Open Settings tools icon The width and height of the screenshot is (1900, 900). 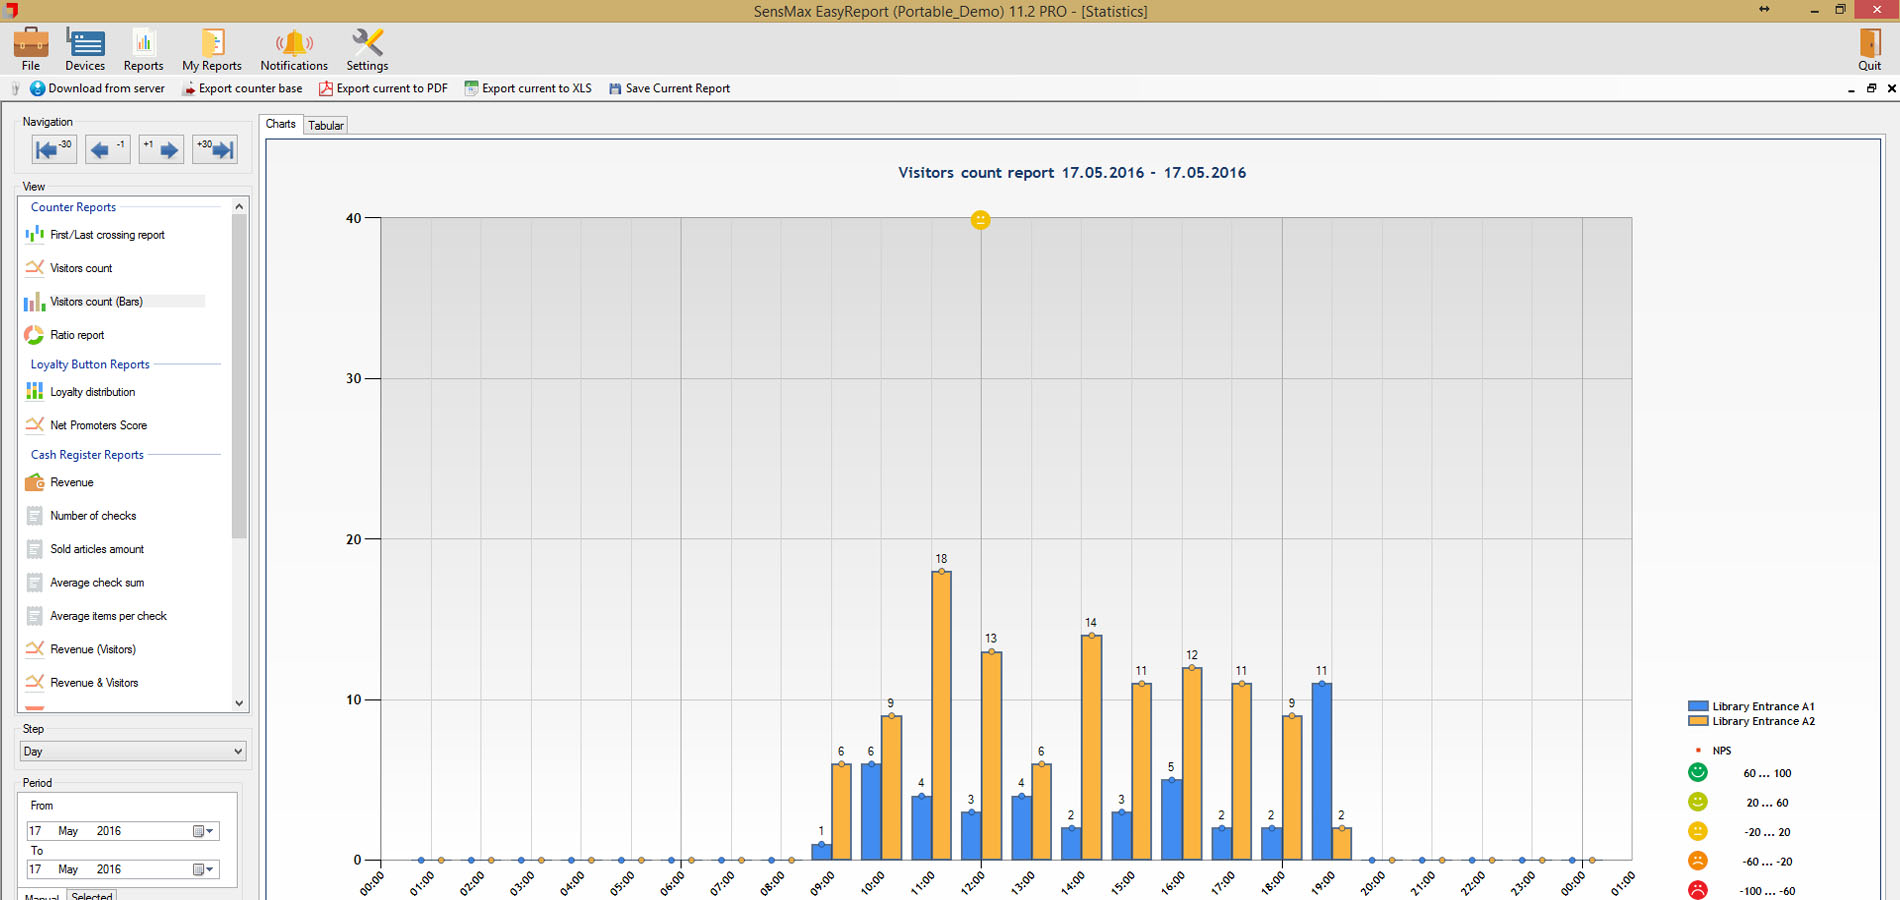click(x=367, y=48)
